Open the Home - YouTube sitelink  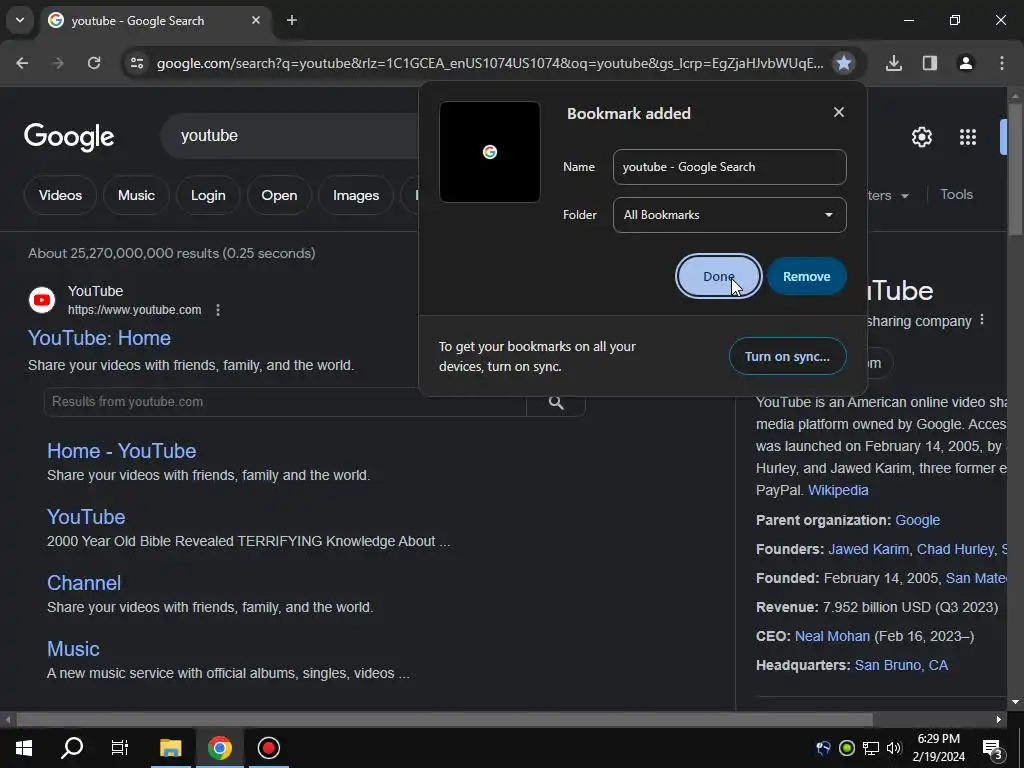(x=121, y=451)
